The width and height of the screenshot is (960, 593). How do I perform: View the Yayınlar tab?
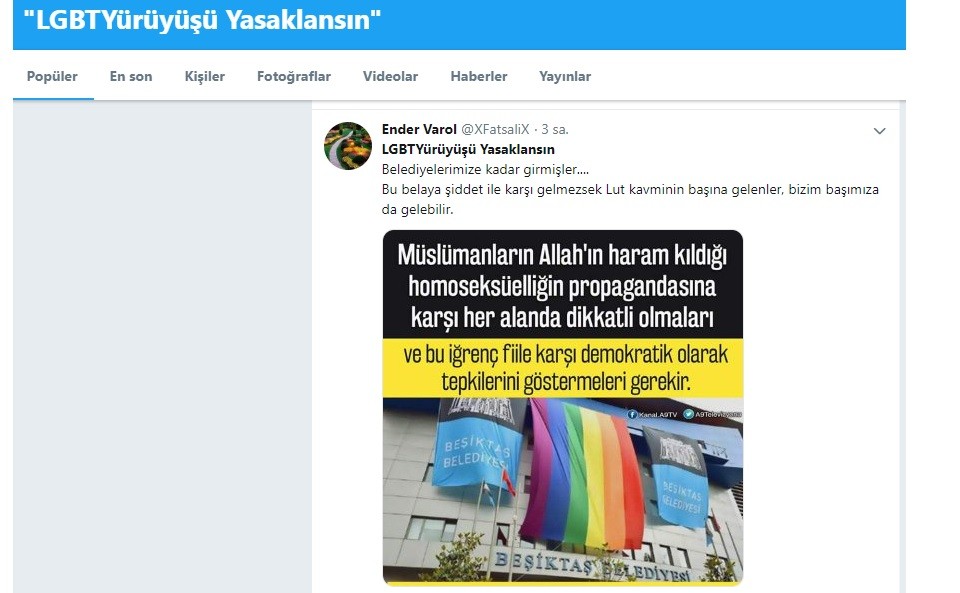point(565,76)
